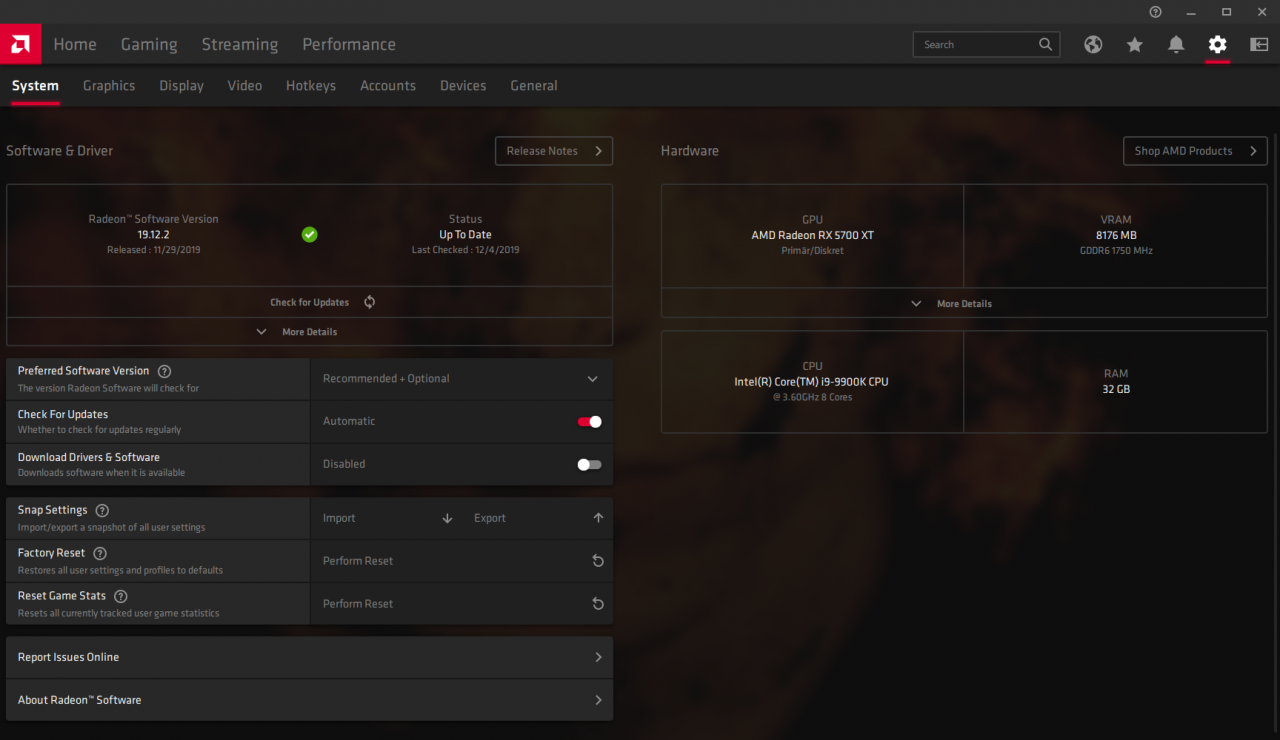Open help icon beside Factory Reset
This screenshot has height=740, width=1280.
click(x=100, y=553)
